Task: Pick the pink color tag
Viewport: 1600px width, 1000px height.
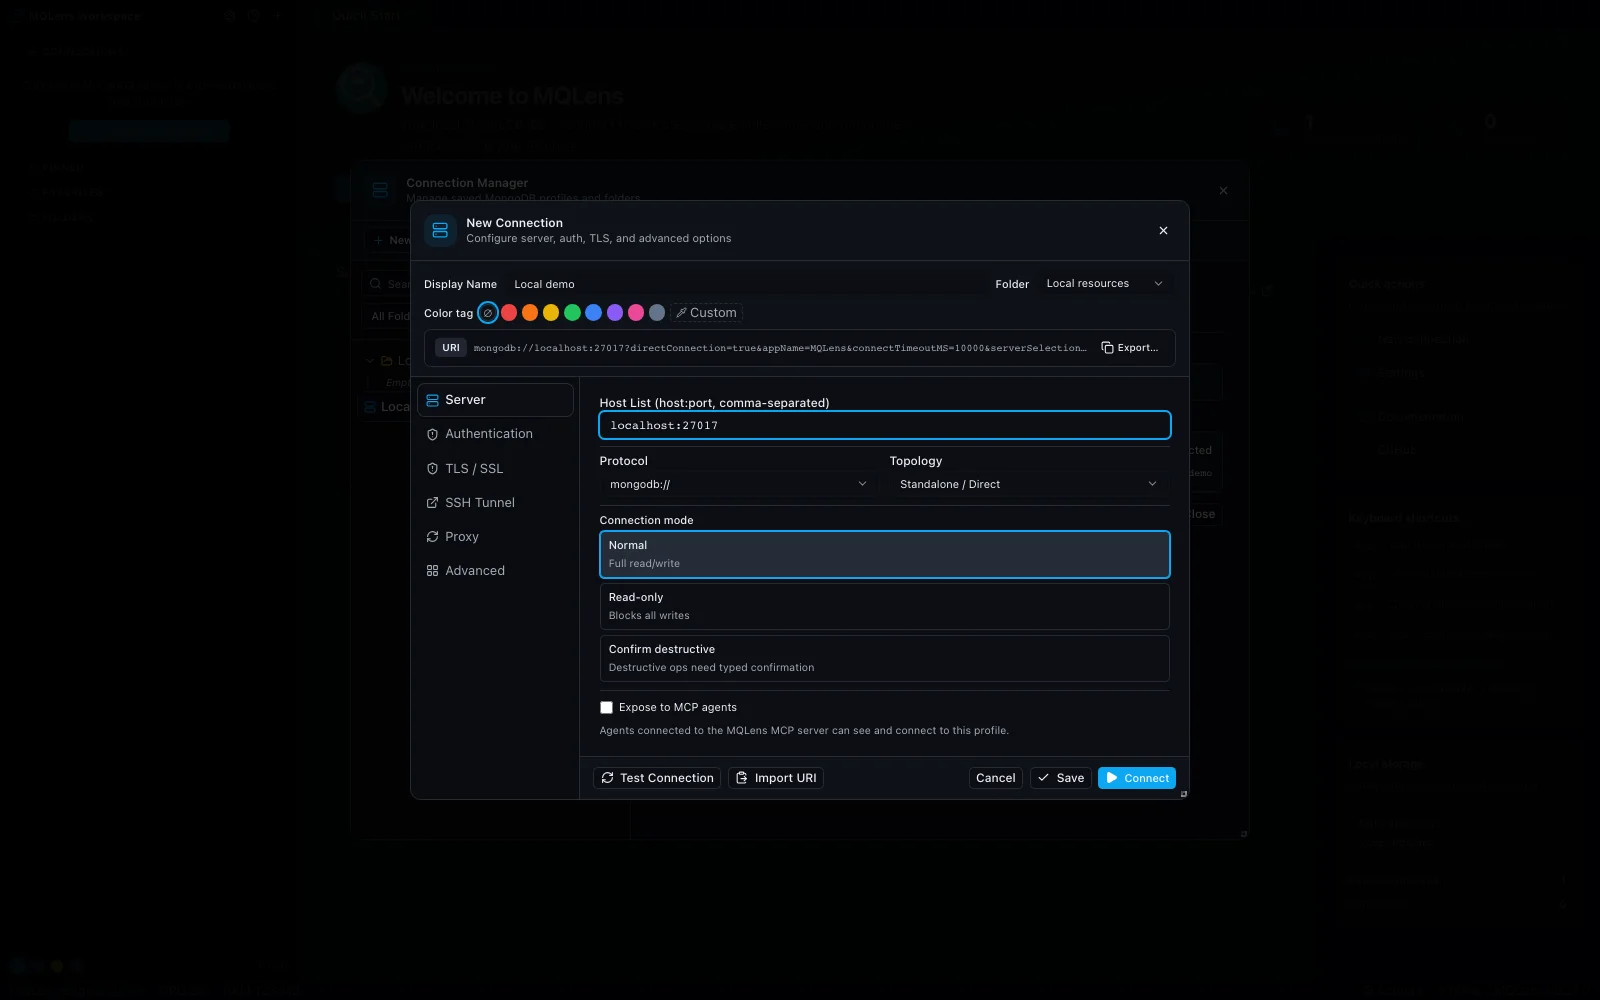Action: [x=636, y=313]
